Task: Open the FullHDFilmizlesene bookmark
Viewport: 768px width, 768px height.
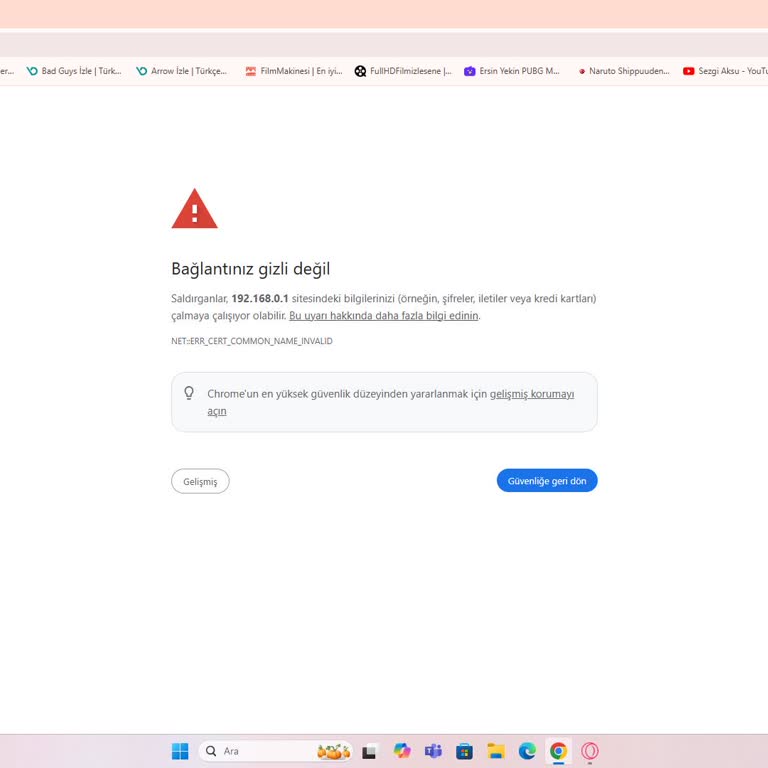Action: point(403,71)
